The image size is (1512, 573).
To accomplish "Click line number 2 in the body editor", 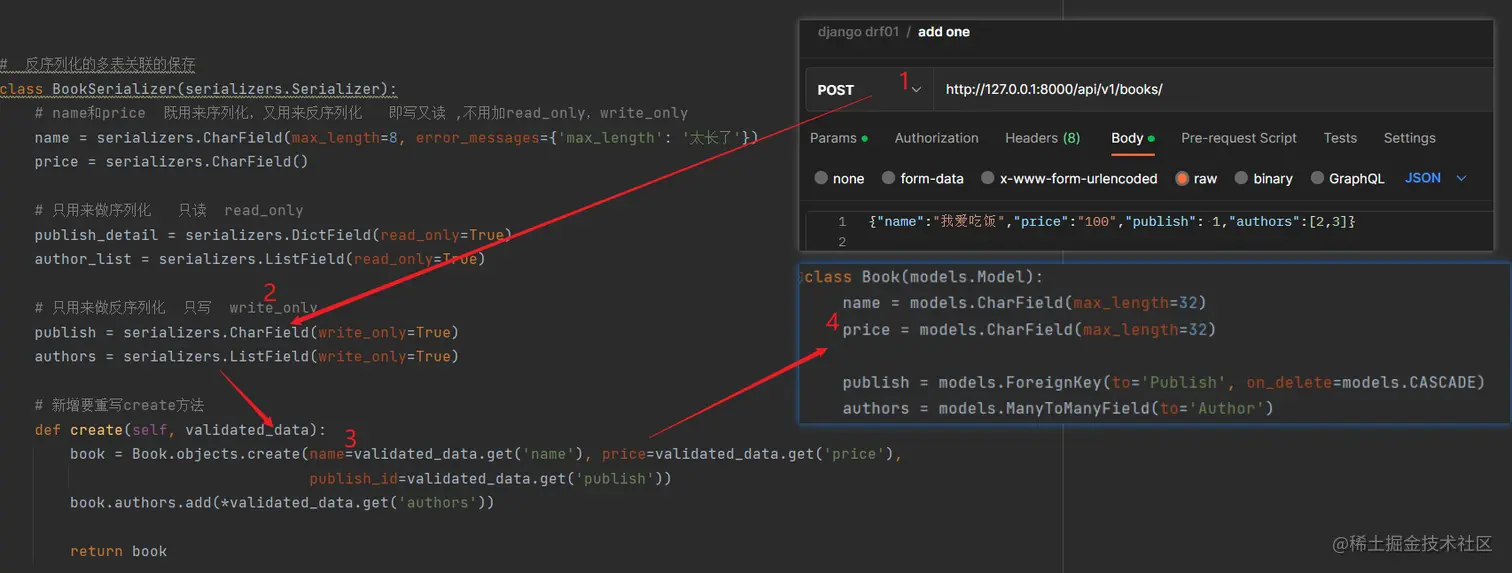I will pyautogui.click(x=842, y=242).
